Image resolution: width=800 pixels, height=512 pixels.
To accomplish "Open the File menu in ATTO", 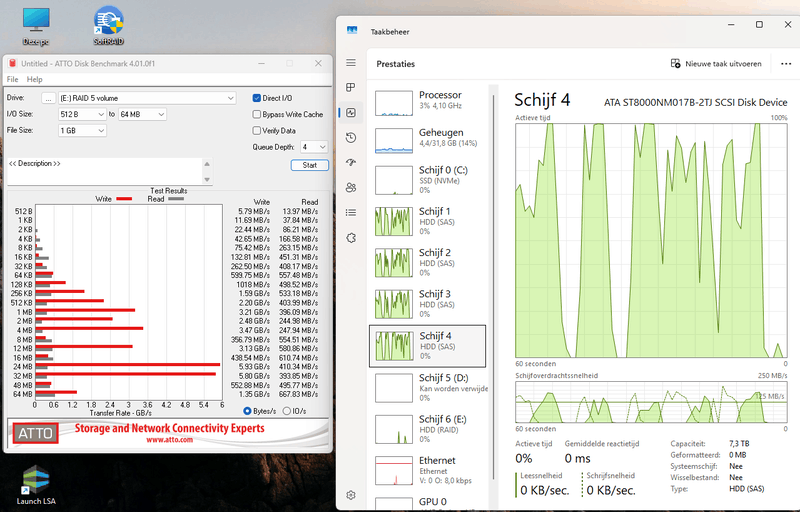I will (x=12, y=79).
